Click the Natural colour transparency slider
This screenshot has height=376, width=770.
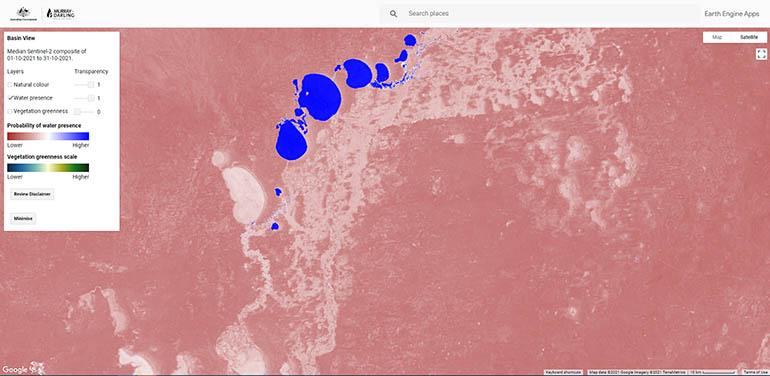[x=84, y=84]
